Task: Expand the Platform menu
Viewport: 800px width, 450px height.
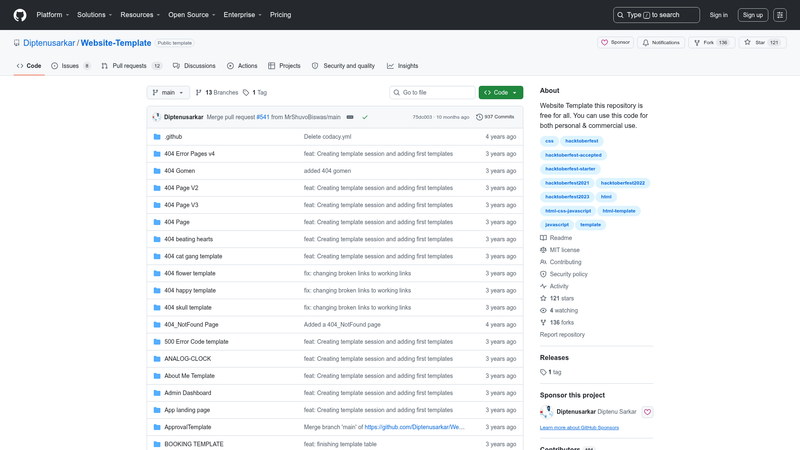Action: pyautogui.click(x=53, y=15)
